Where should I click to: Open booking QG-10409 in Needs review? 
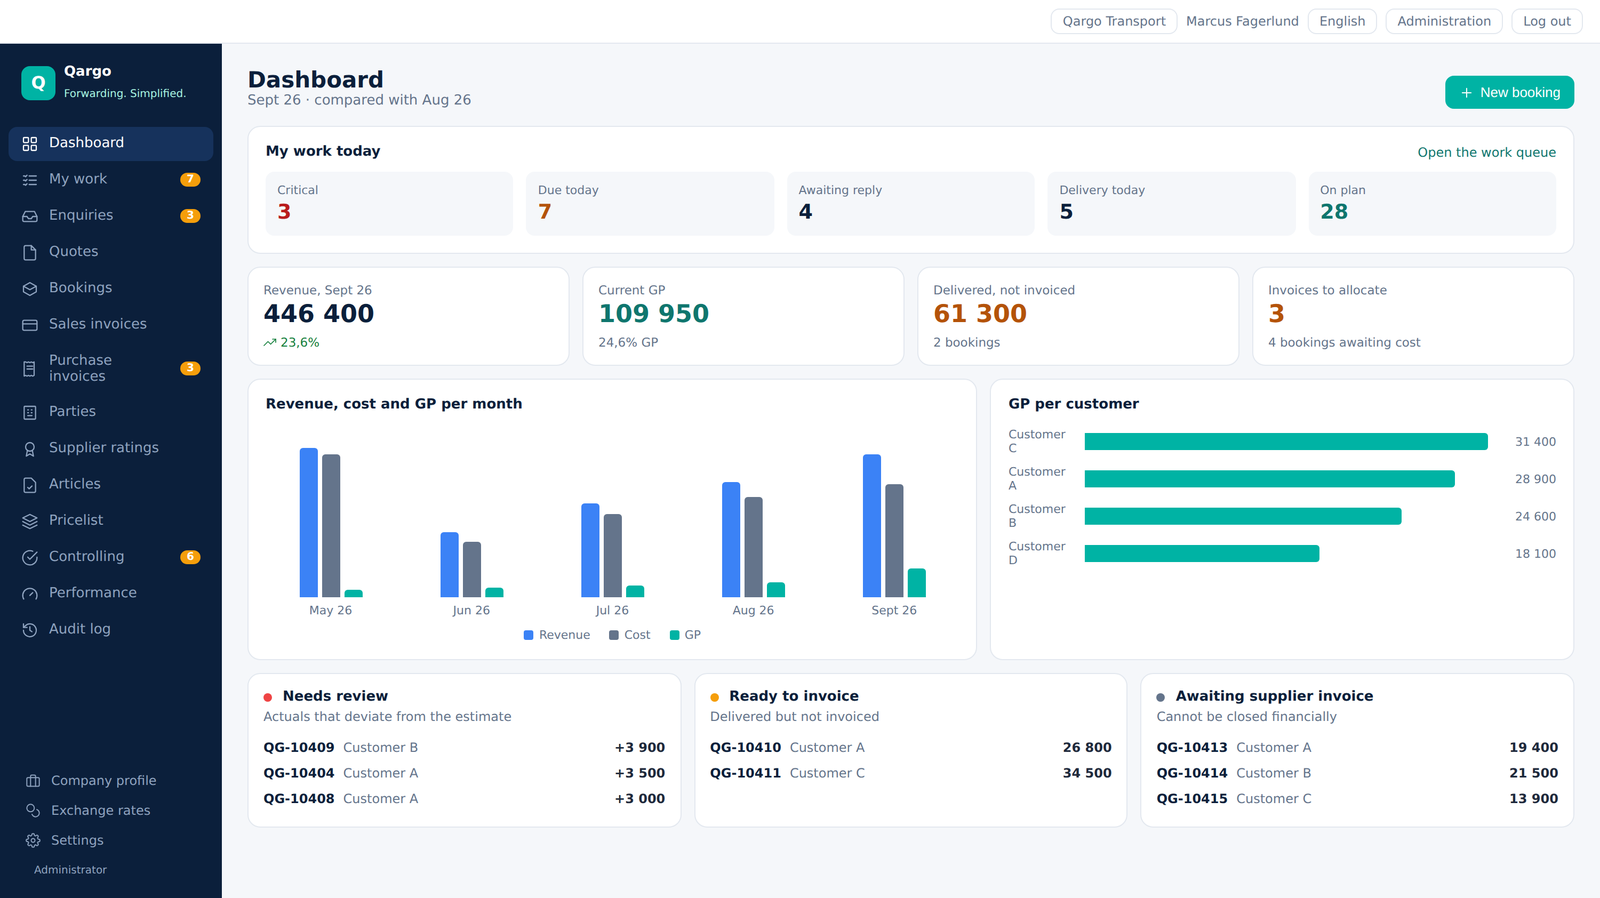coord(464,747)
